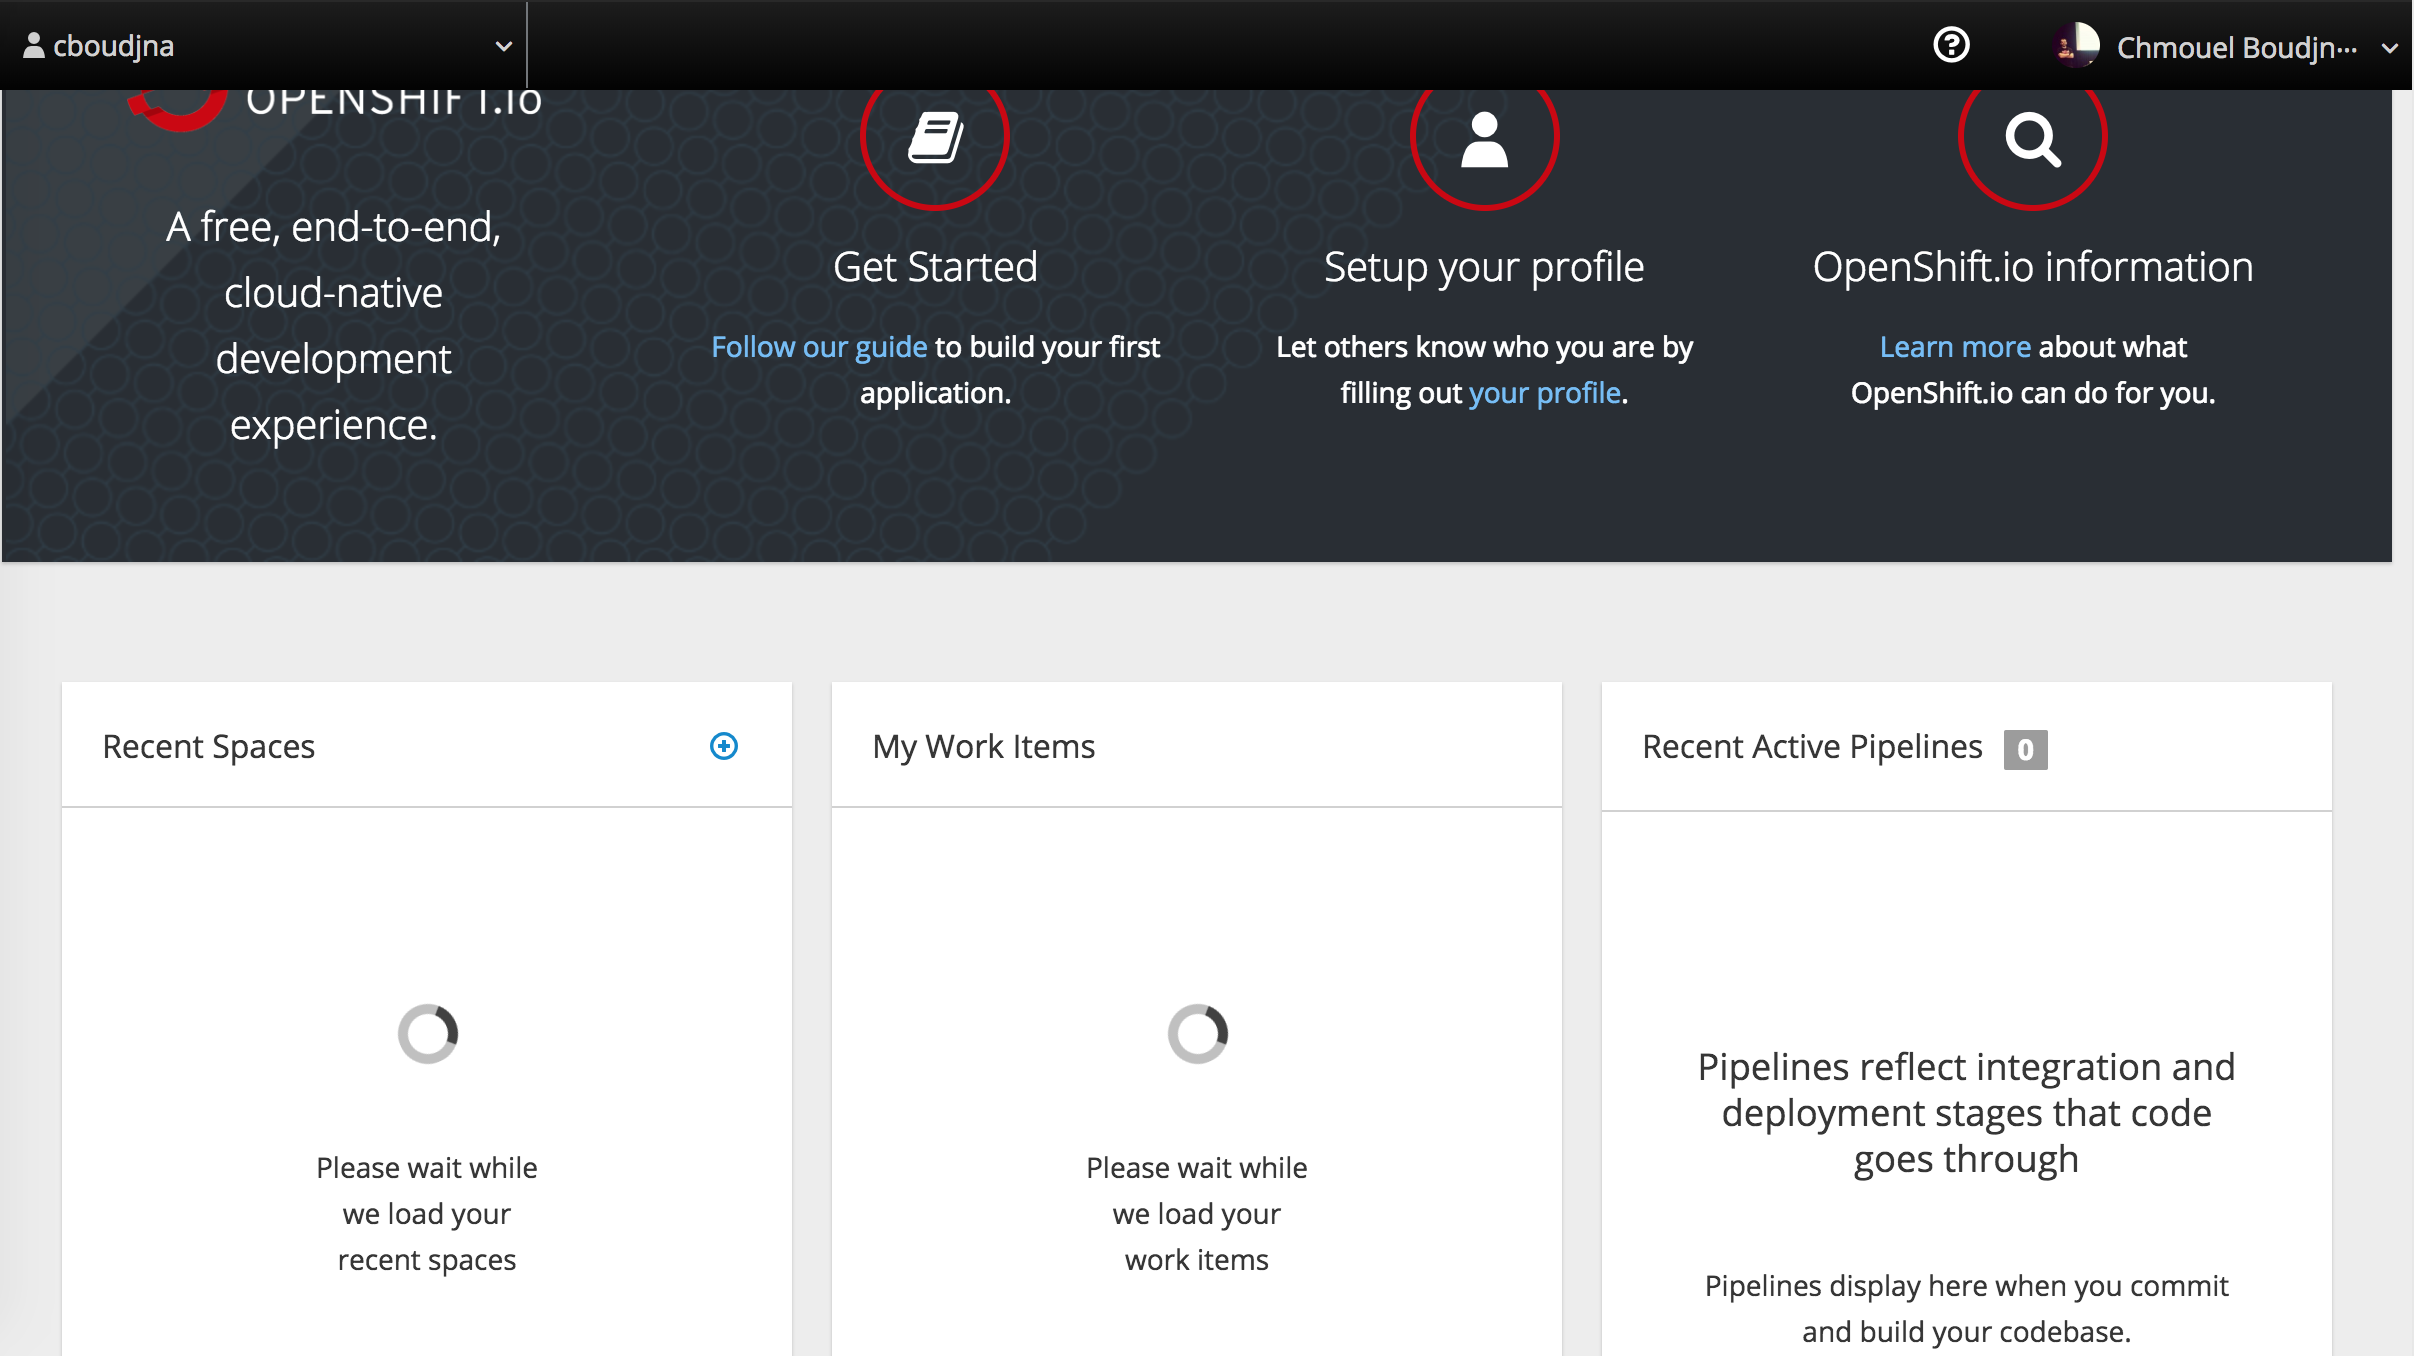
Task: Click the user silhouette icon next to cboudjna
Action: pos(33,44)
